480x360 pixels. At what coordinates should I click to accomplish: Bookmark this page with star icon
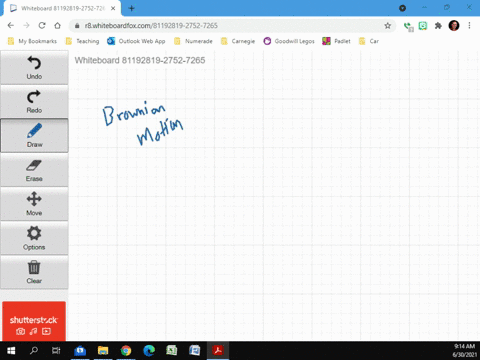(x=387, y=26)
